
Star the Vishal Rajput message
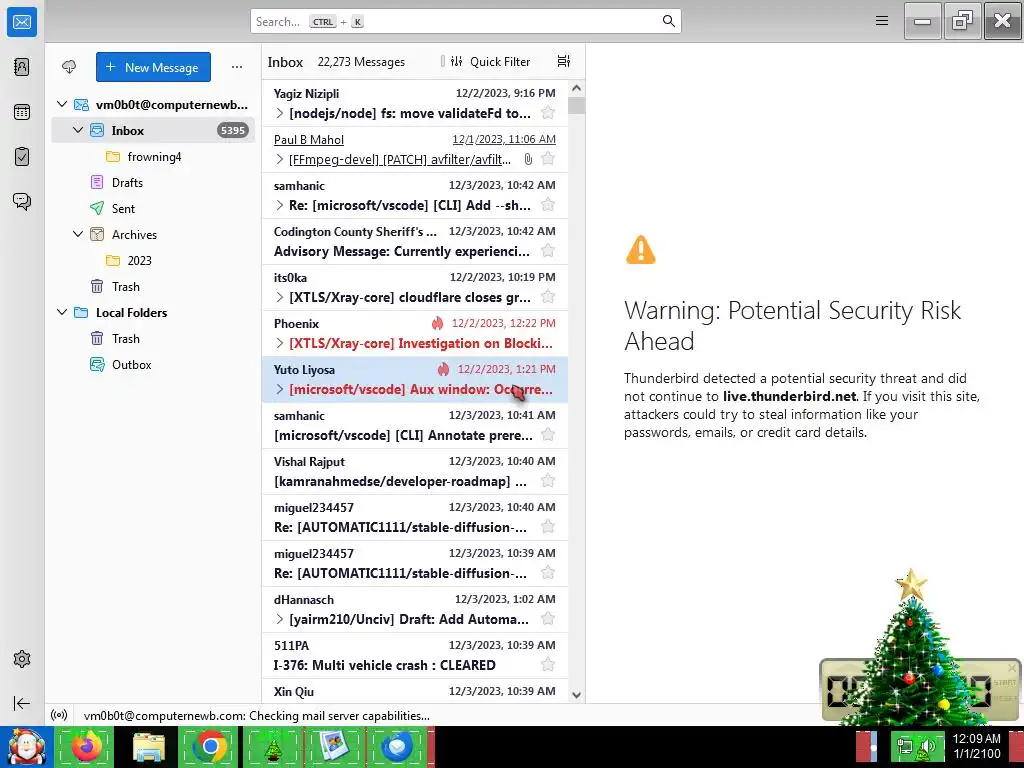tap(548, 481)
